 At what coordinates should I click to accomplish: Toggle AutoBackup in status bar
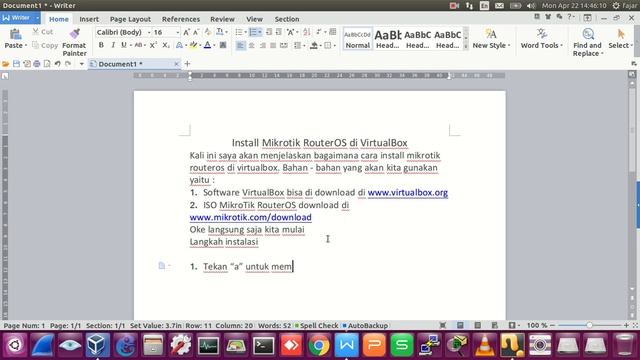(365, 326)
